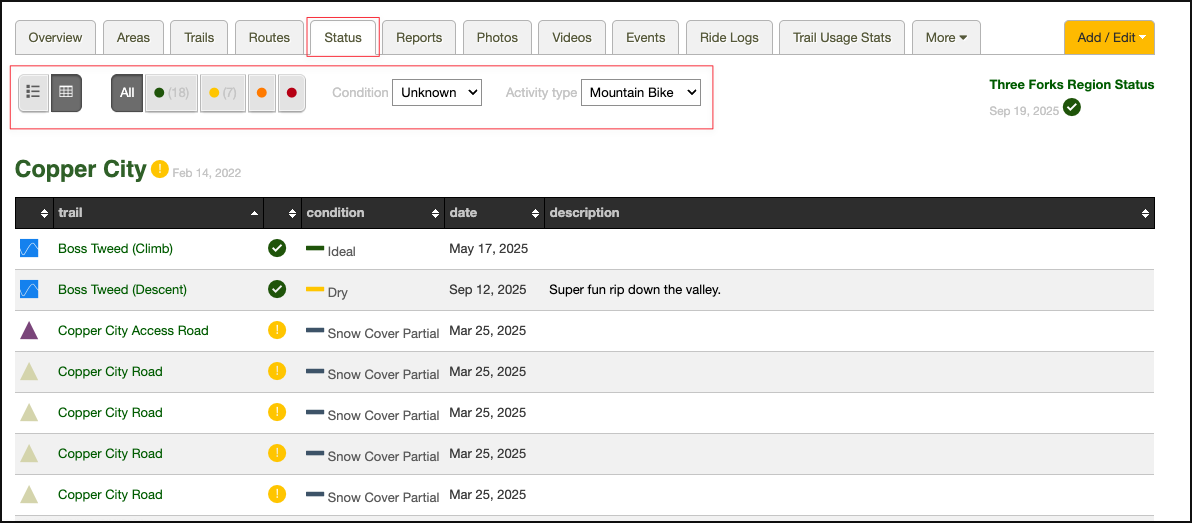
Task: Open the Boss Tweed (Descent) trail link
Action: [x=122, y=289]
